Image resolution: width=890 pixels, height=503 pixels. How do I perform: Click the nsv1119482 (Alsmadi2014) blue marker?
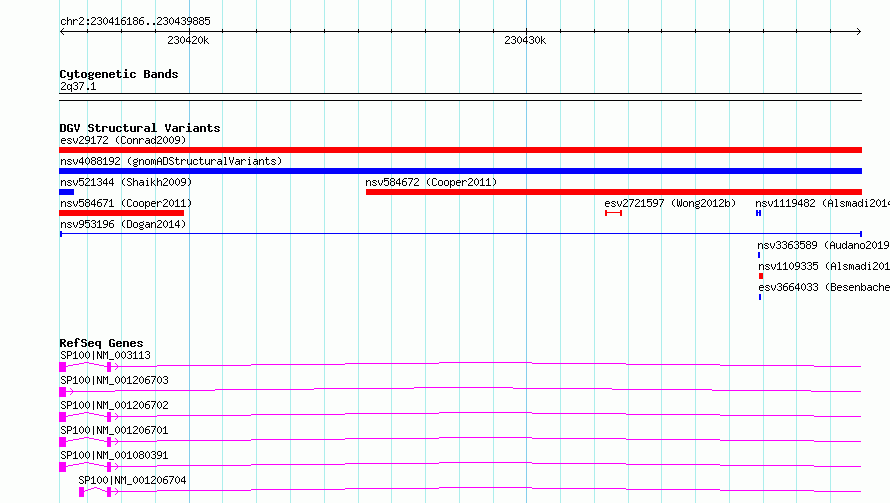(758, 213)
